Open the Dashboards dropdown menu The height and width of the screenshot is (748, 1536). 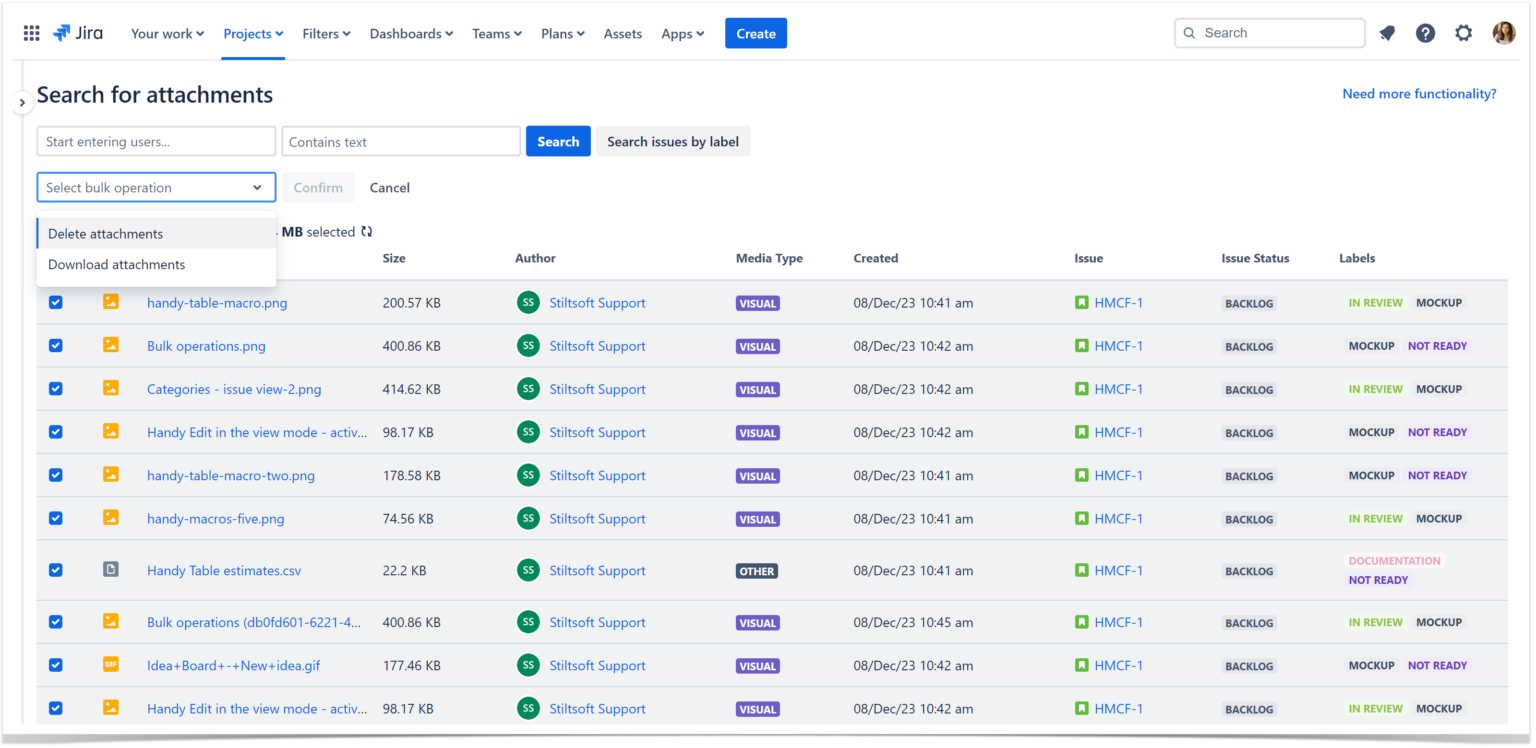(410, 33)
